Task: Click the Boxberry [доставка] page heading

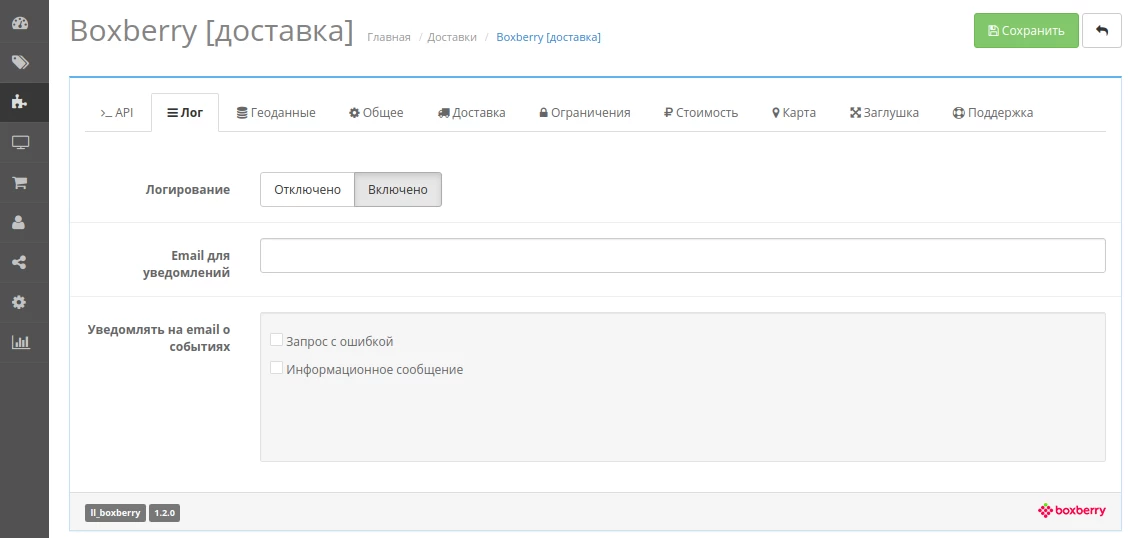Action: coord(212,32)
